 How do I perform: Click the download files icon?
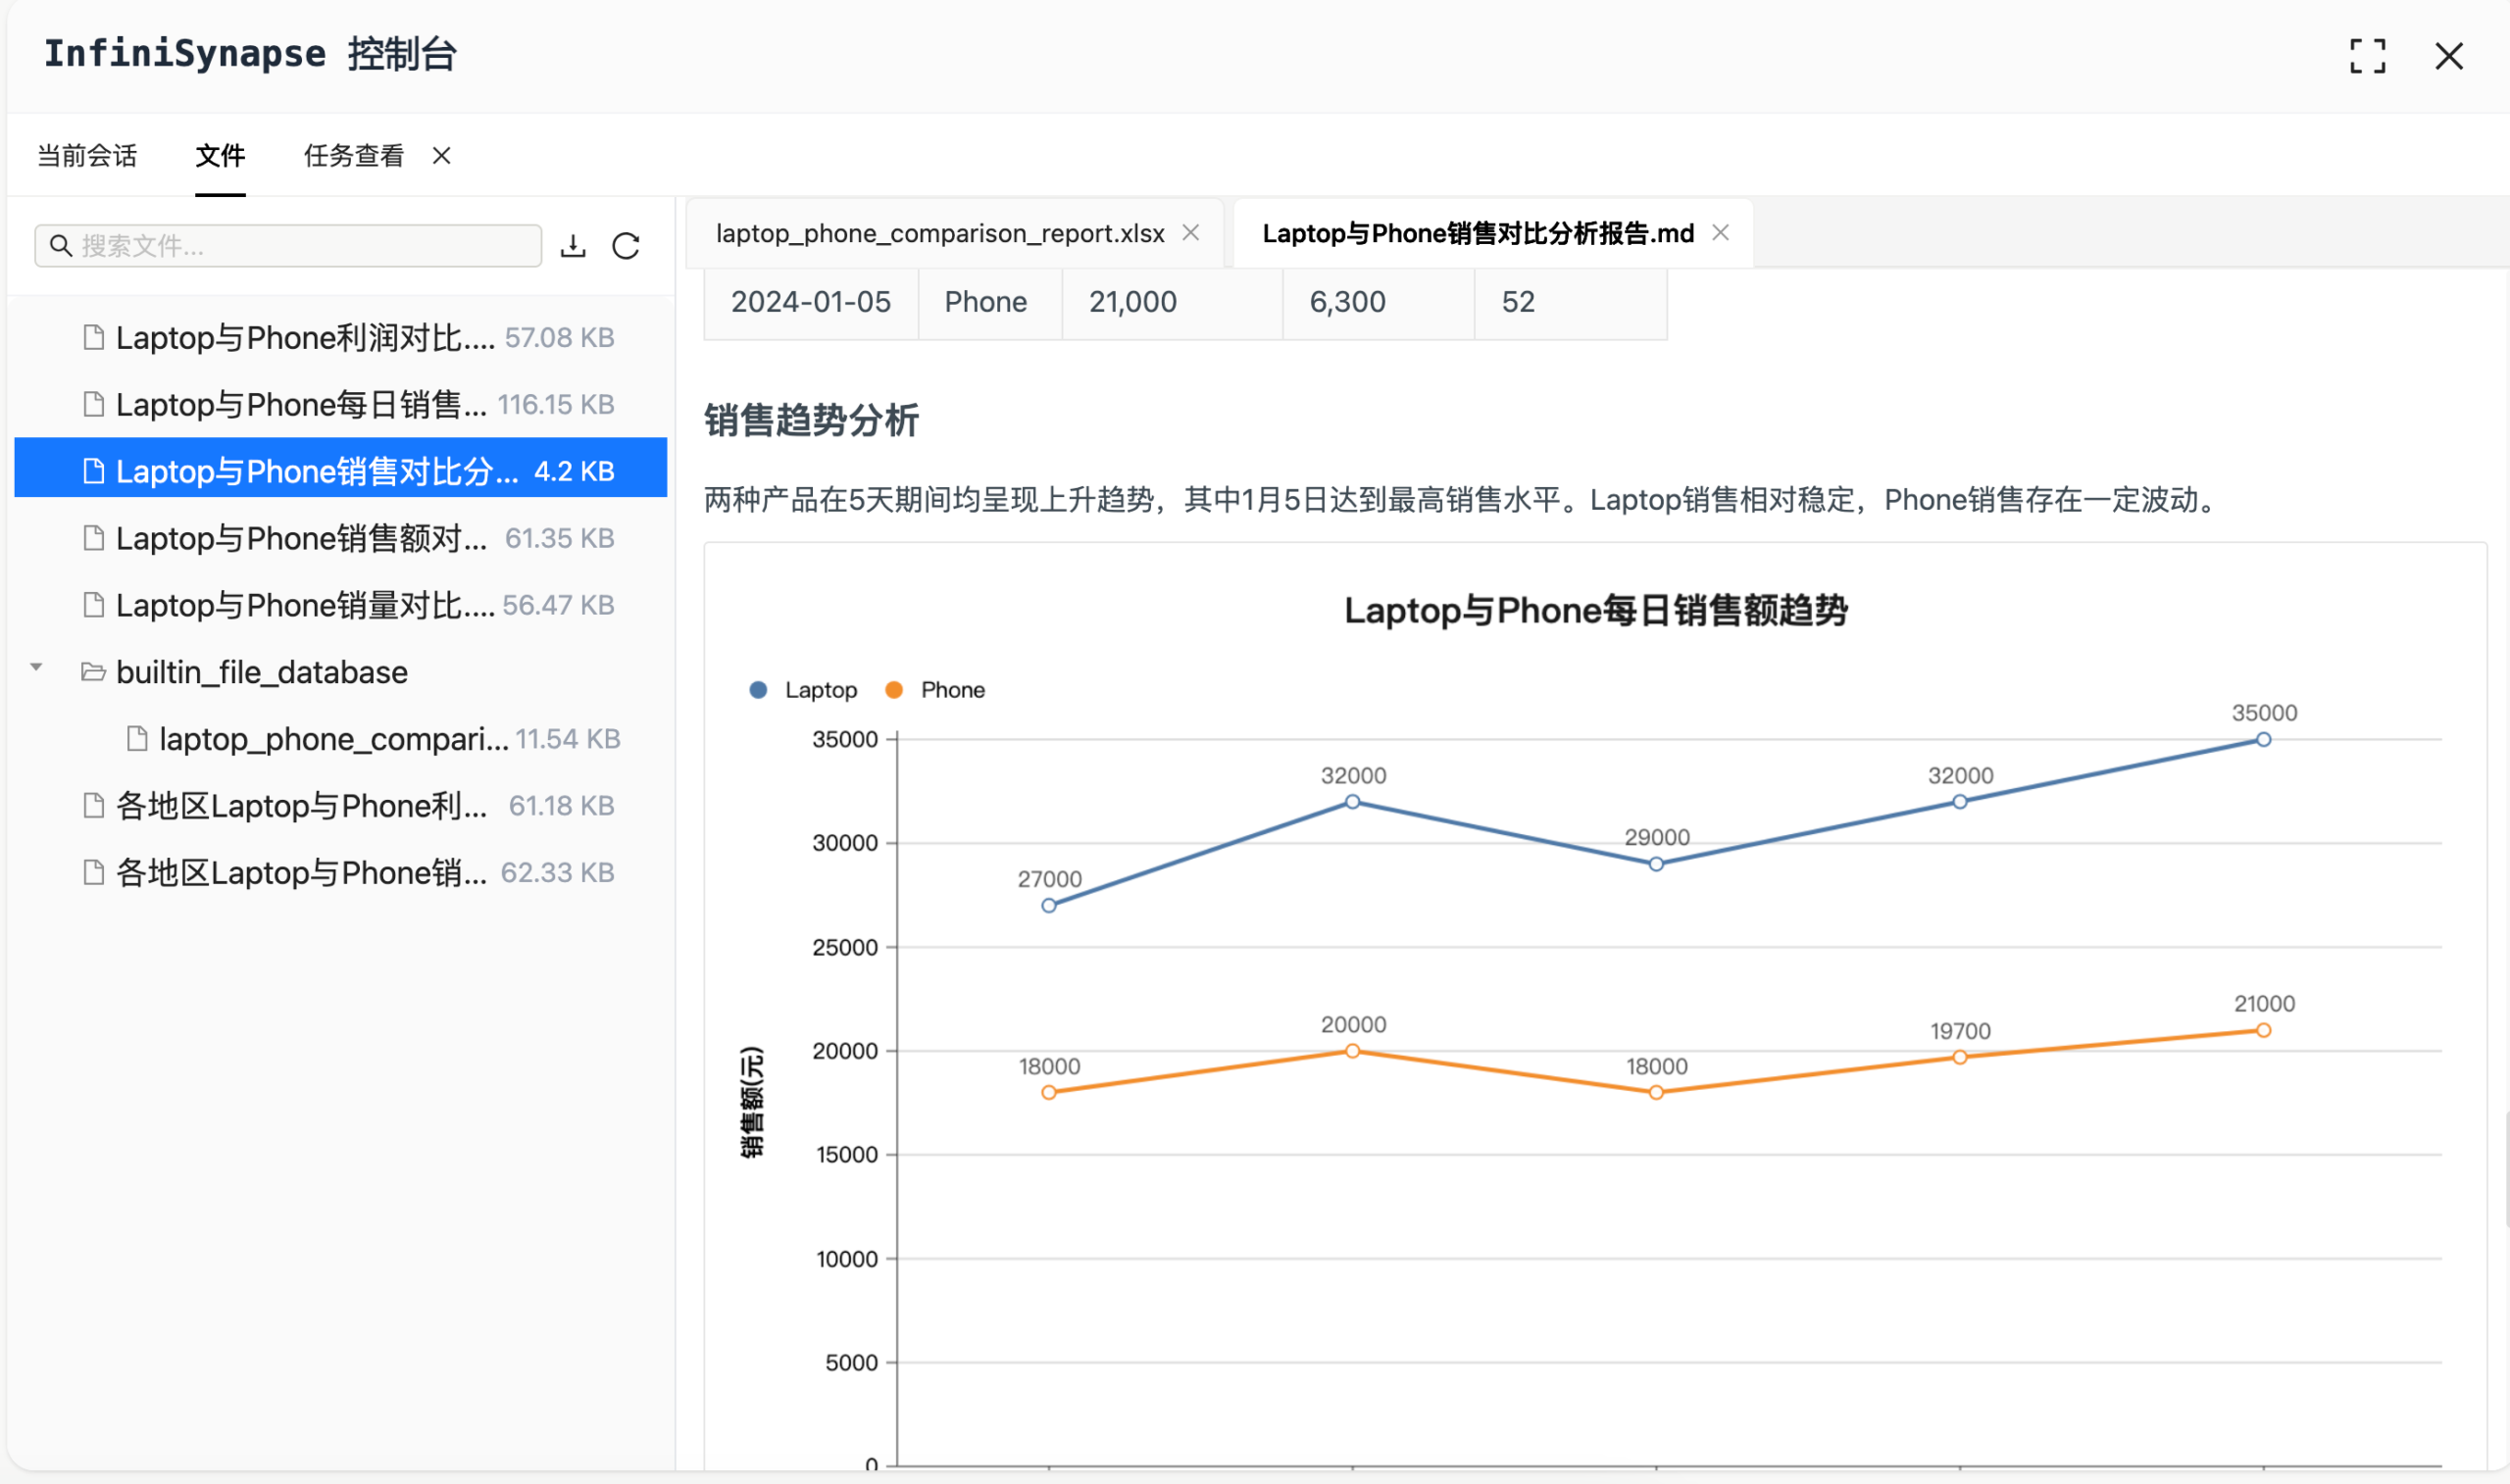pyautogui.click(x=573, y=245)
